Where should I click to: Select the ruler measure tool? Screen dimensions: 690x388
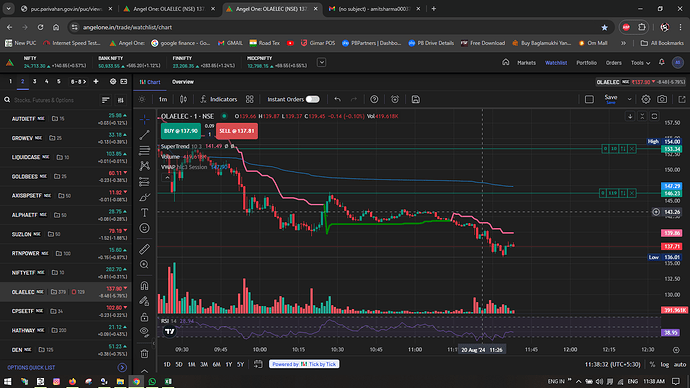click(144, 249)
